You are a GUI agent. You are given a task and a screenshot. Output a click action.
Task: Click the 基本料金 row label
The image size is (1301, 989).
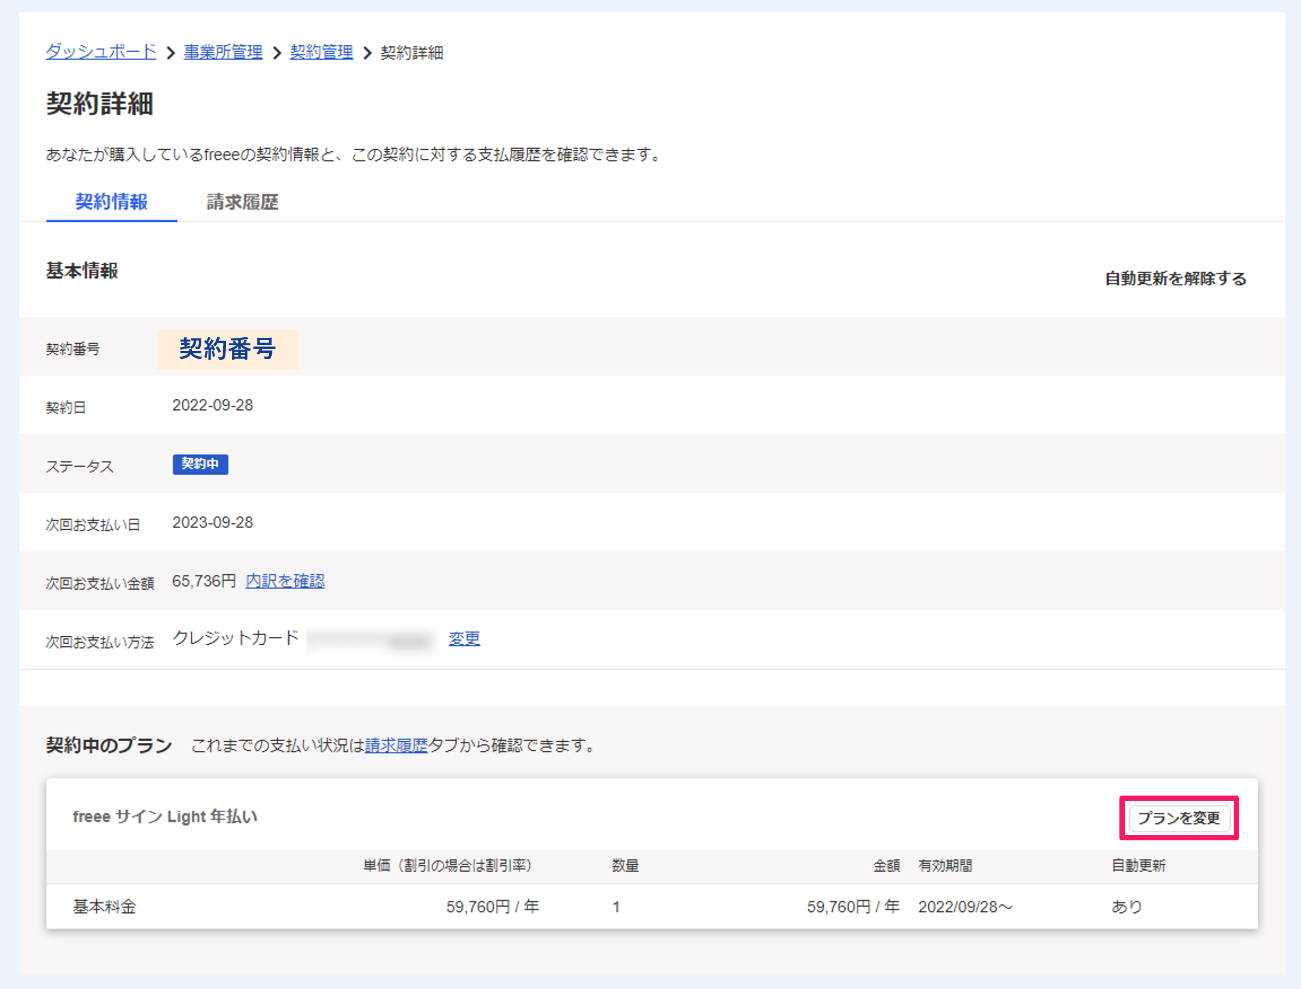click(x=104, y=907)
